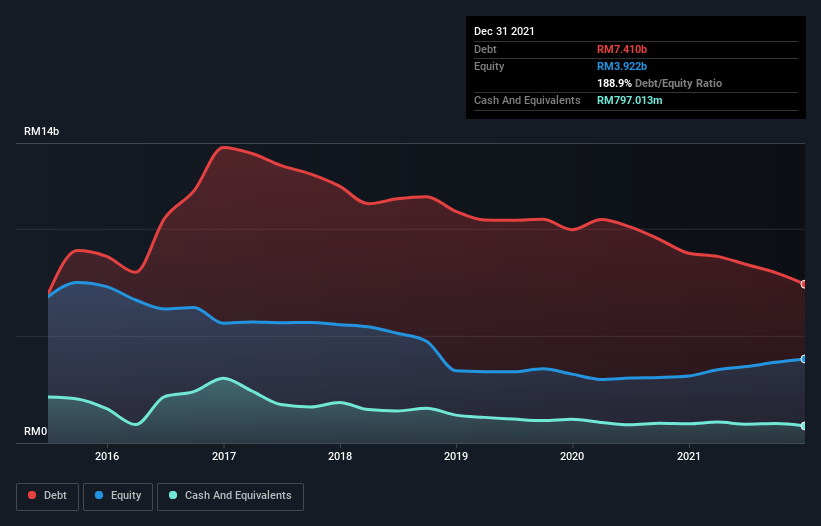The width and height of the screenshot is (821, 526).
Task: Click the 2017 x-axis label
Action: pyautogui.click(x=224, y=456)
